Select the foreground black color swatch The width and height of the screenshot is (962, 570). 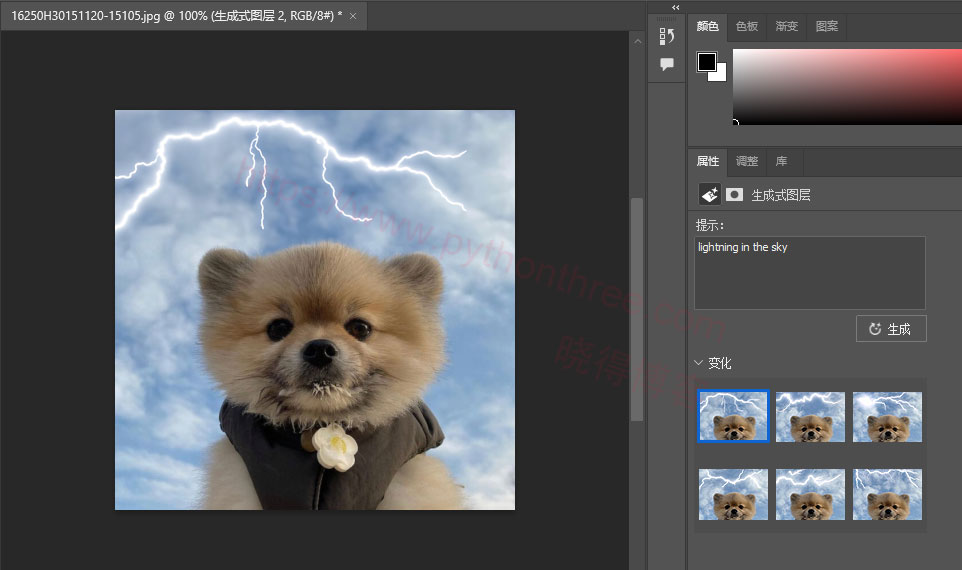tap(707, 61)
